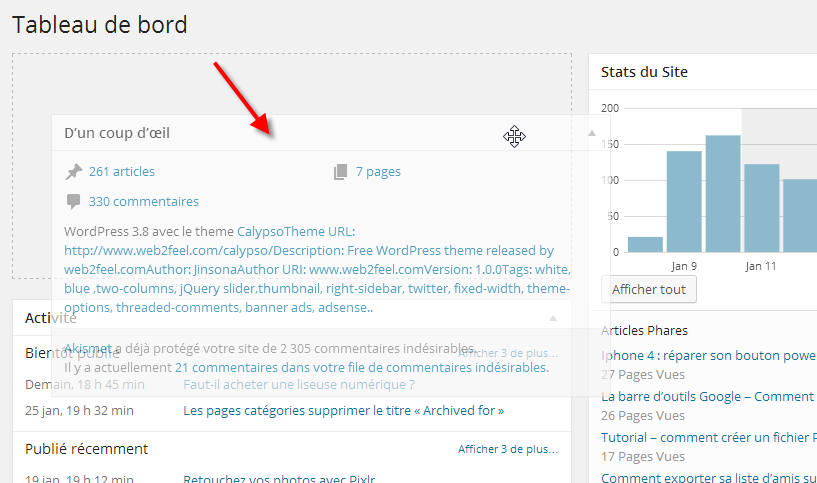Open the Iphone 4 réparer son bouton article

click(x=708, y=355)
